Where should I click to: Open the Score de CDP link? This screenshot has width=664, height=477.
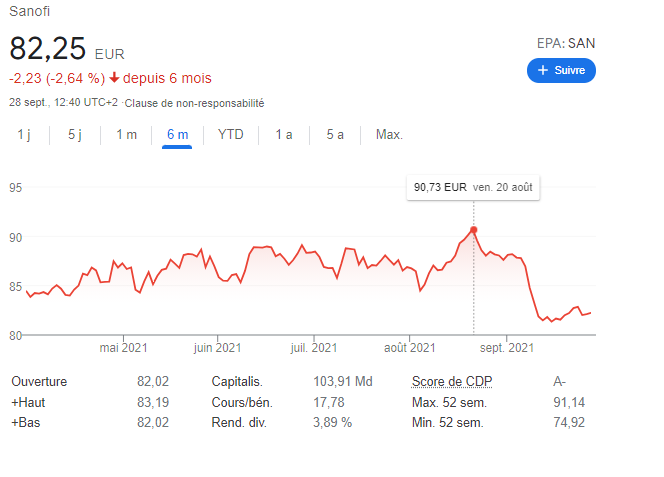(x=452, y=382)
